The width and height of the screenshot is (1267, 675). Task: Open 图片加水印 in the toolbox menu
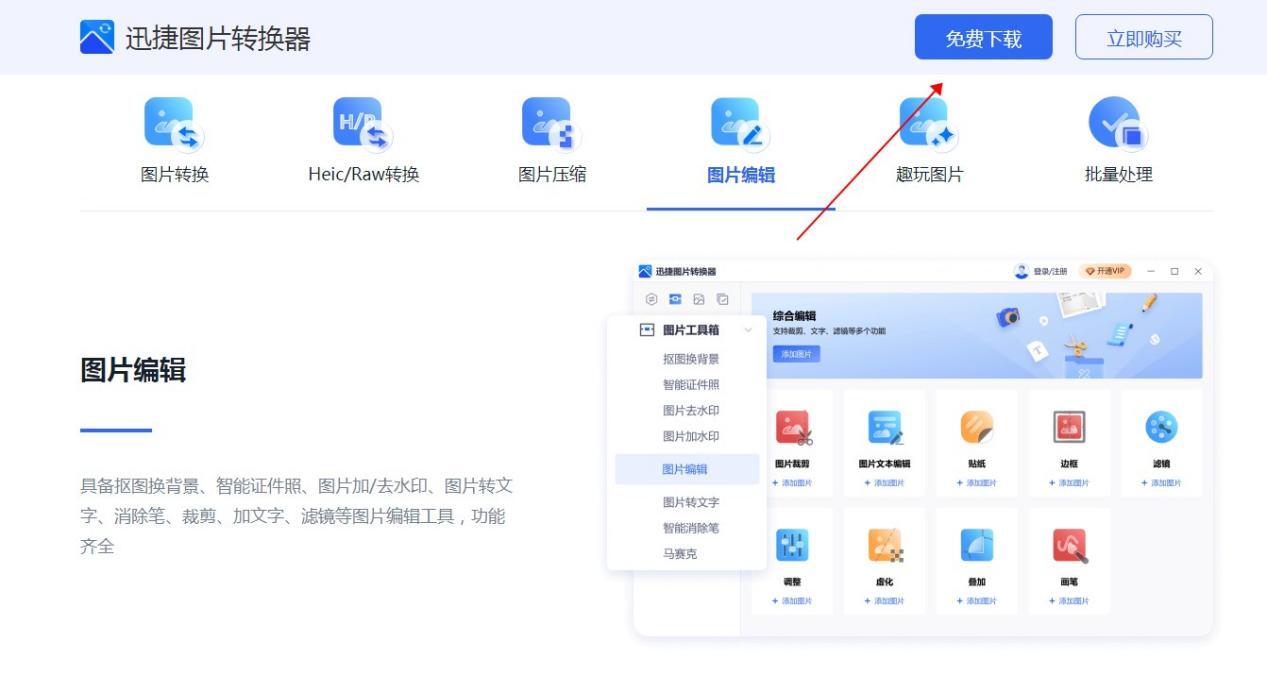click(x=690, y=437)
